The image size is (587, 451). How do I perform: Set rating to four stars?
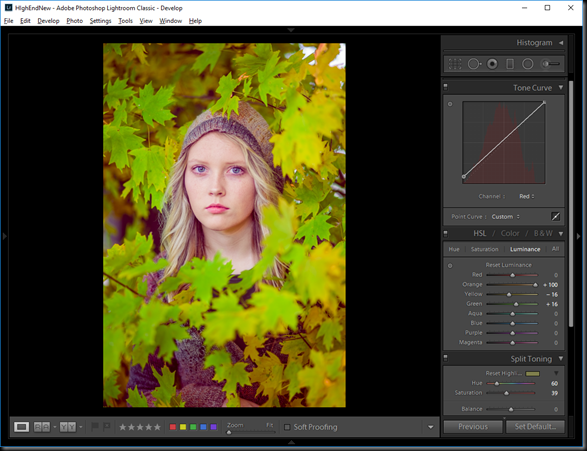click(x=149, y=427)
